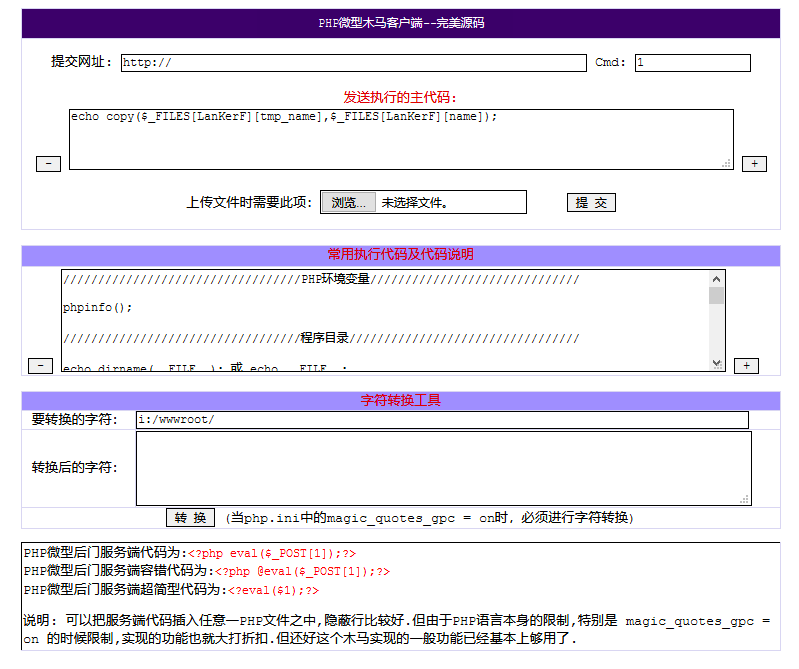This screenshot has height=669, width=799.
Task: Click the main code textarea resize grip
Action: [727, 163]
